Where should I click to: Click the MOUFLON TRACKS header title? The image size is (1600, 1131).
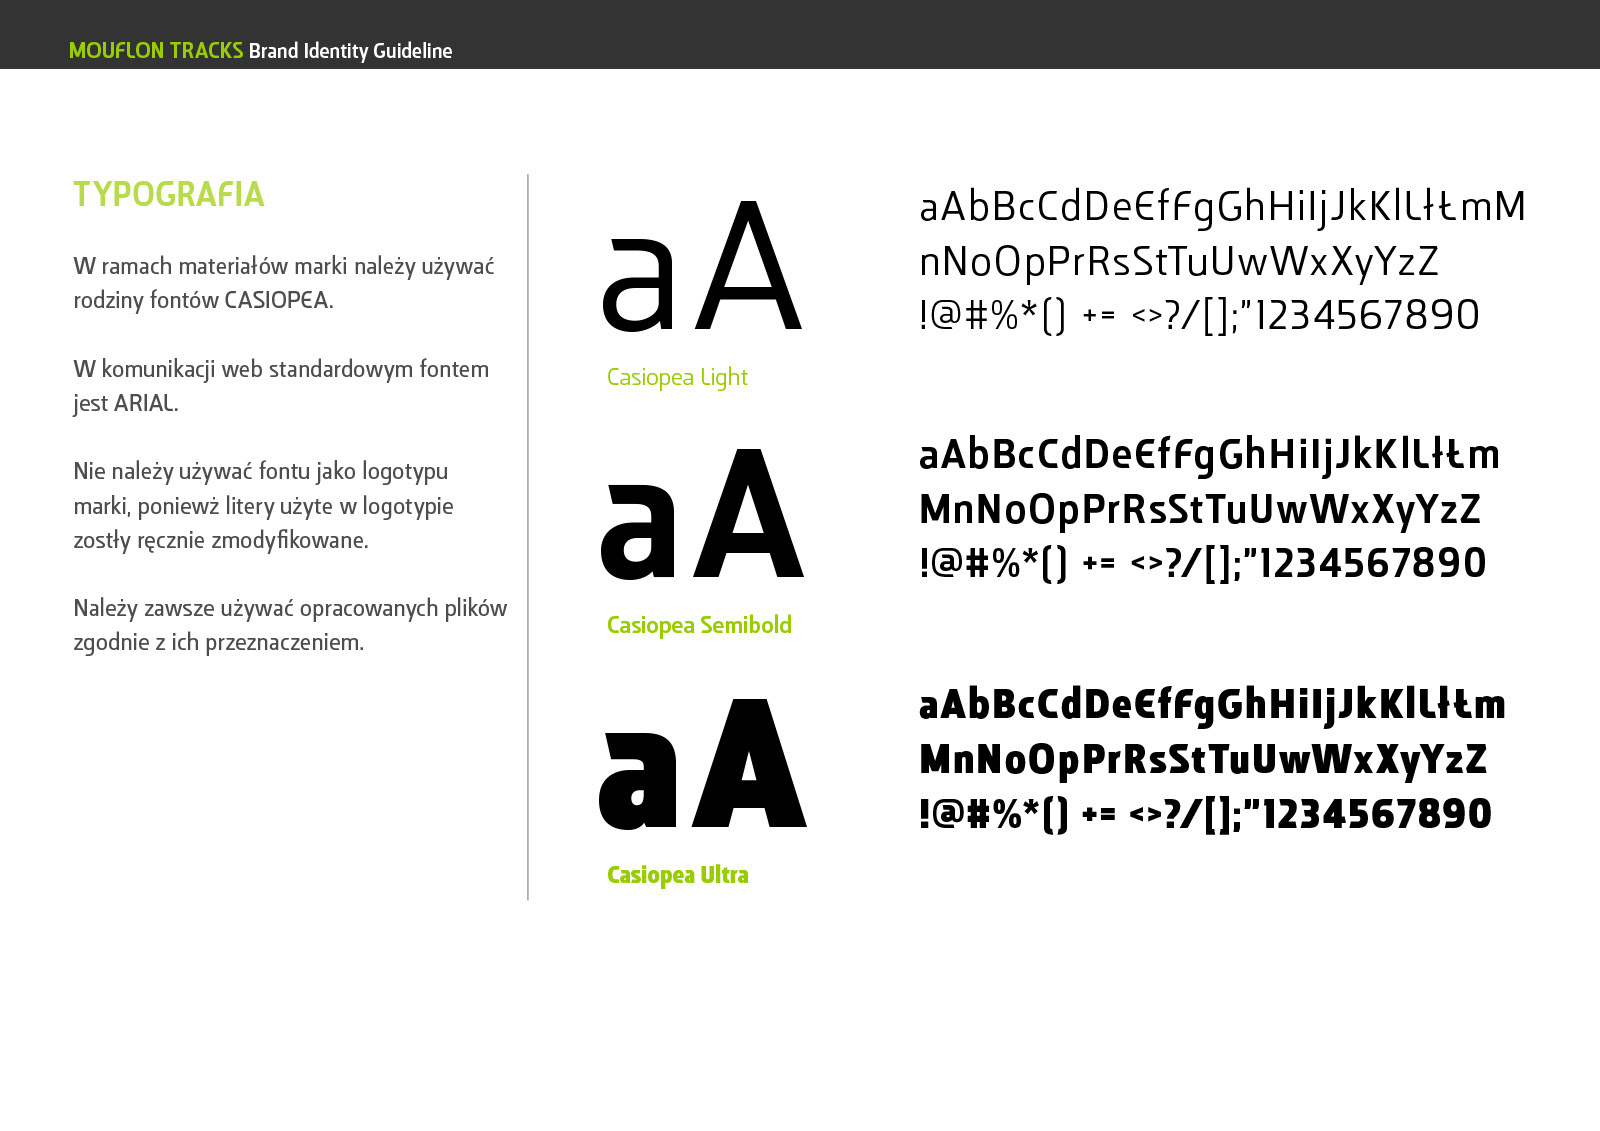point(156,50)
